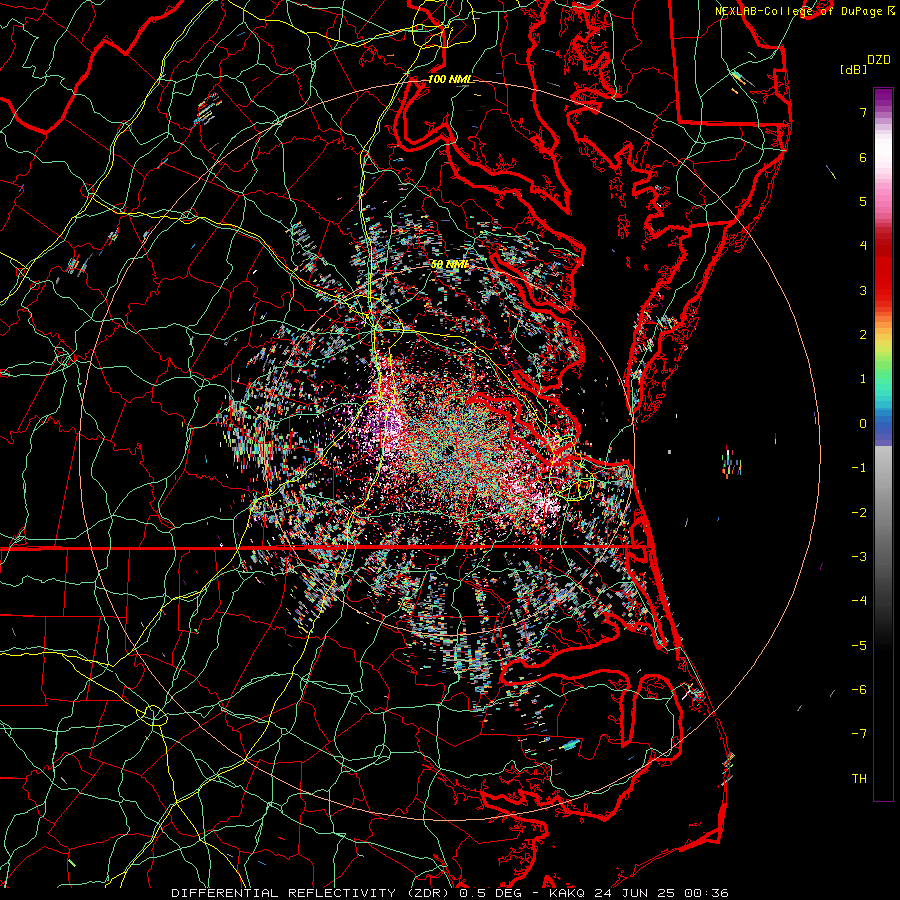The width and height of the screenshot is (900, 900).
Task: Click the -1 dB scale label
Action: pos(859,468)
